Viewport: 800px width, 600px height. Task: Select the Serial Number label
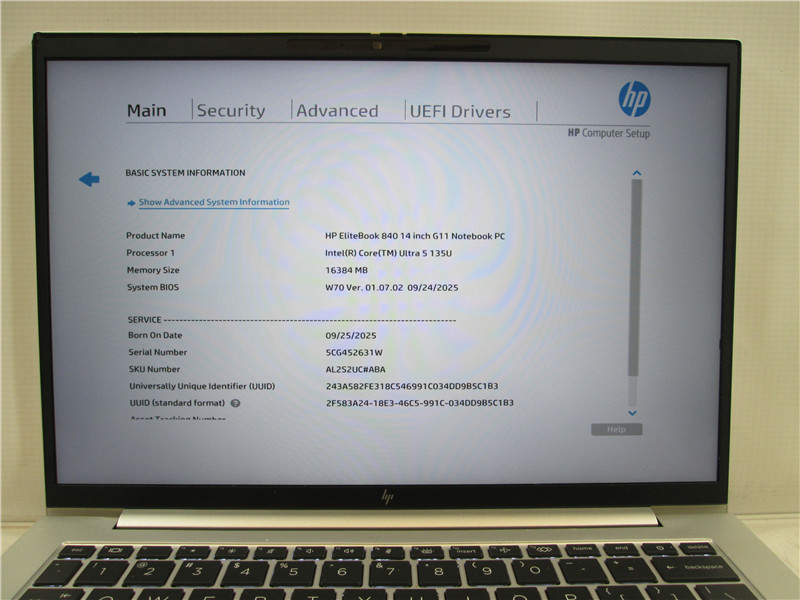[158, 352]
